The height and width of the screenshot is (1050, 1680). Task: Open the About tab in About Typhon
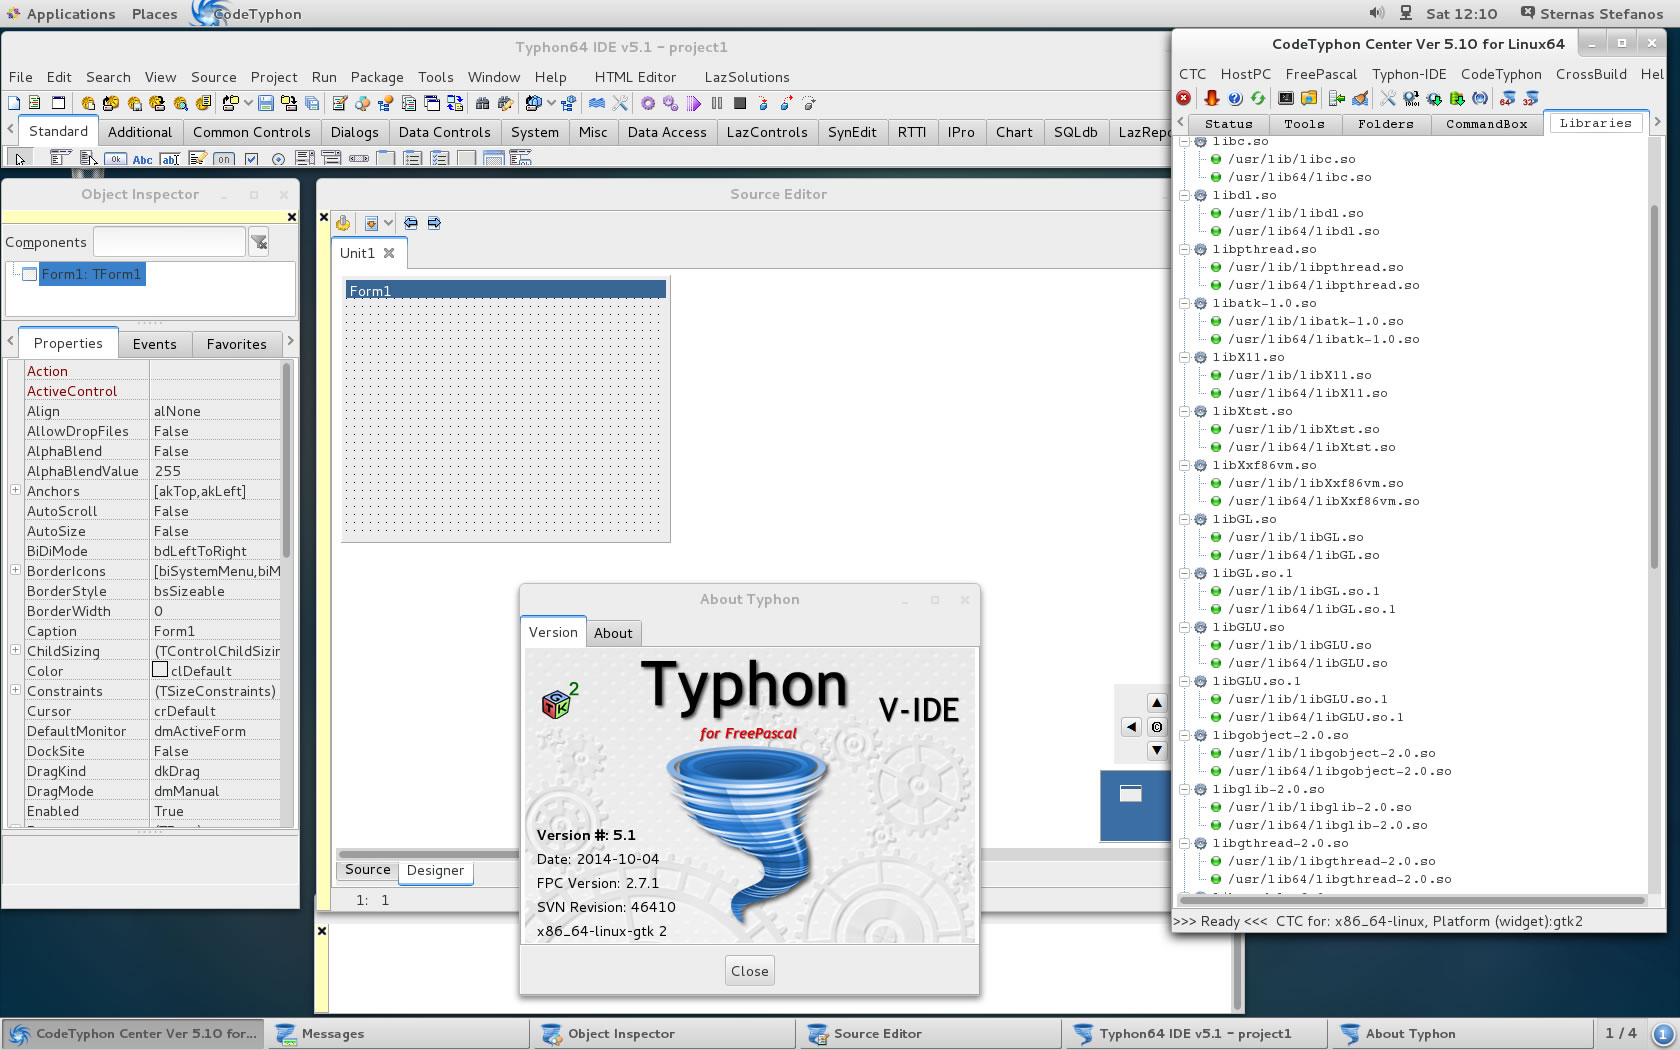tap(613, 633)
